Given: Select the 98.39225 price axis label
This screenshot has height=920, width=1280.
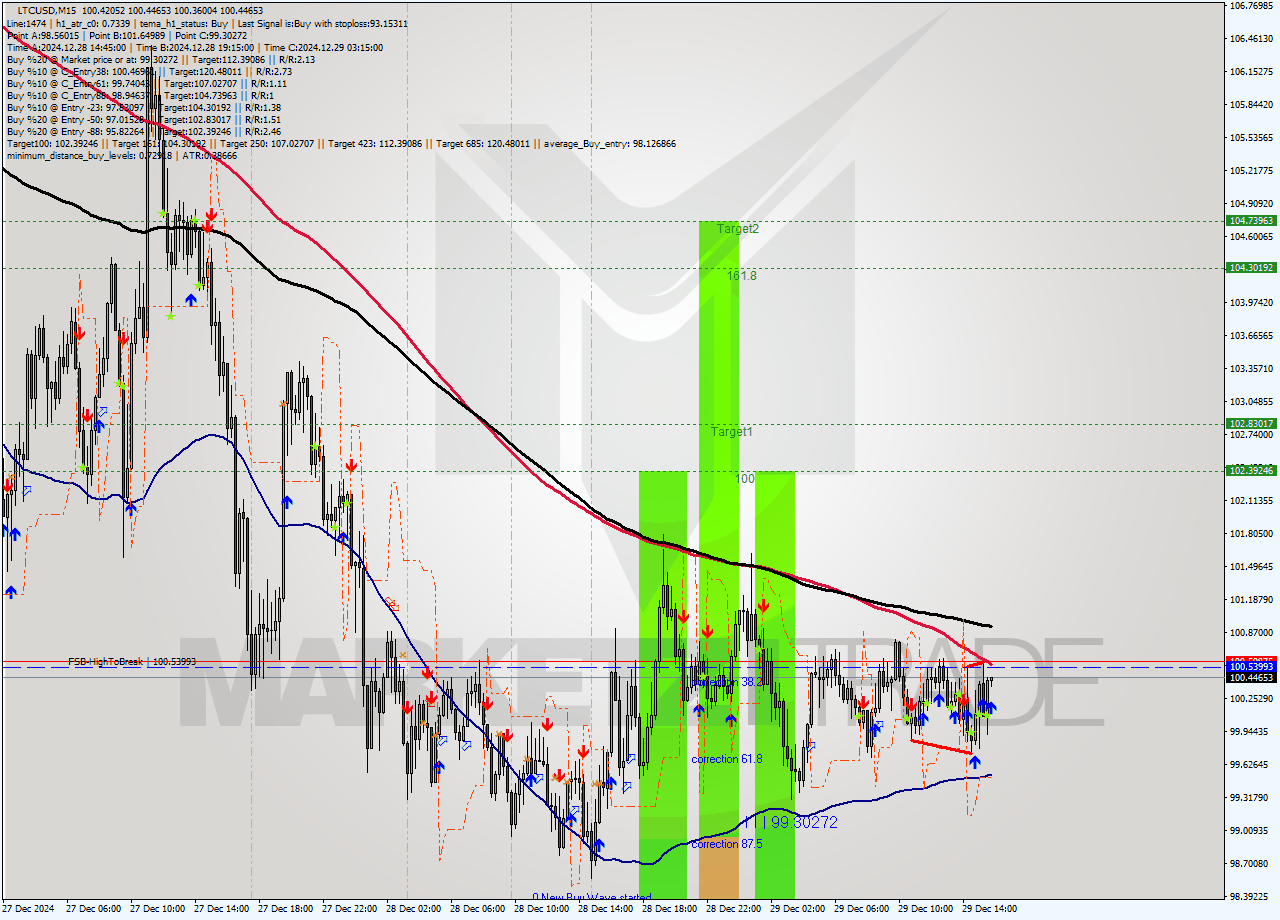Looking at the screenshot, I should (x=1252, y=896).
